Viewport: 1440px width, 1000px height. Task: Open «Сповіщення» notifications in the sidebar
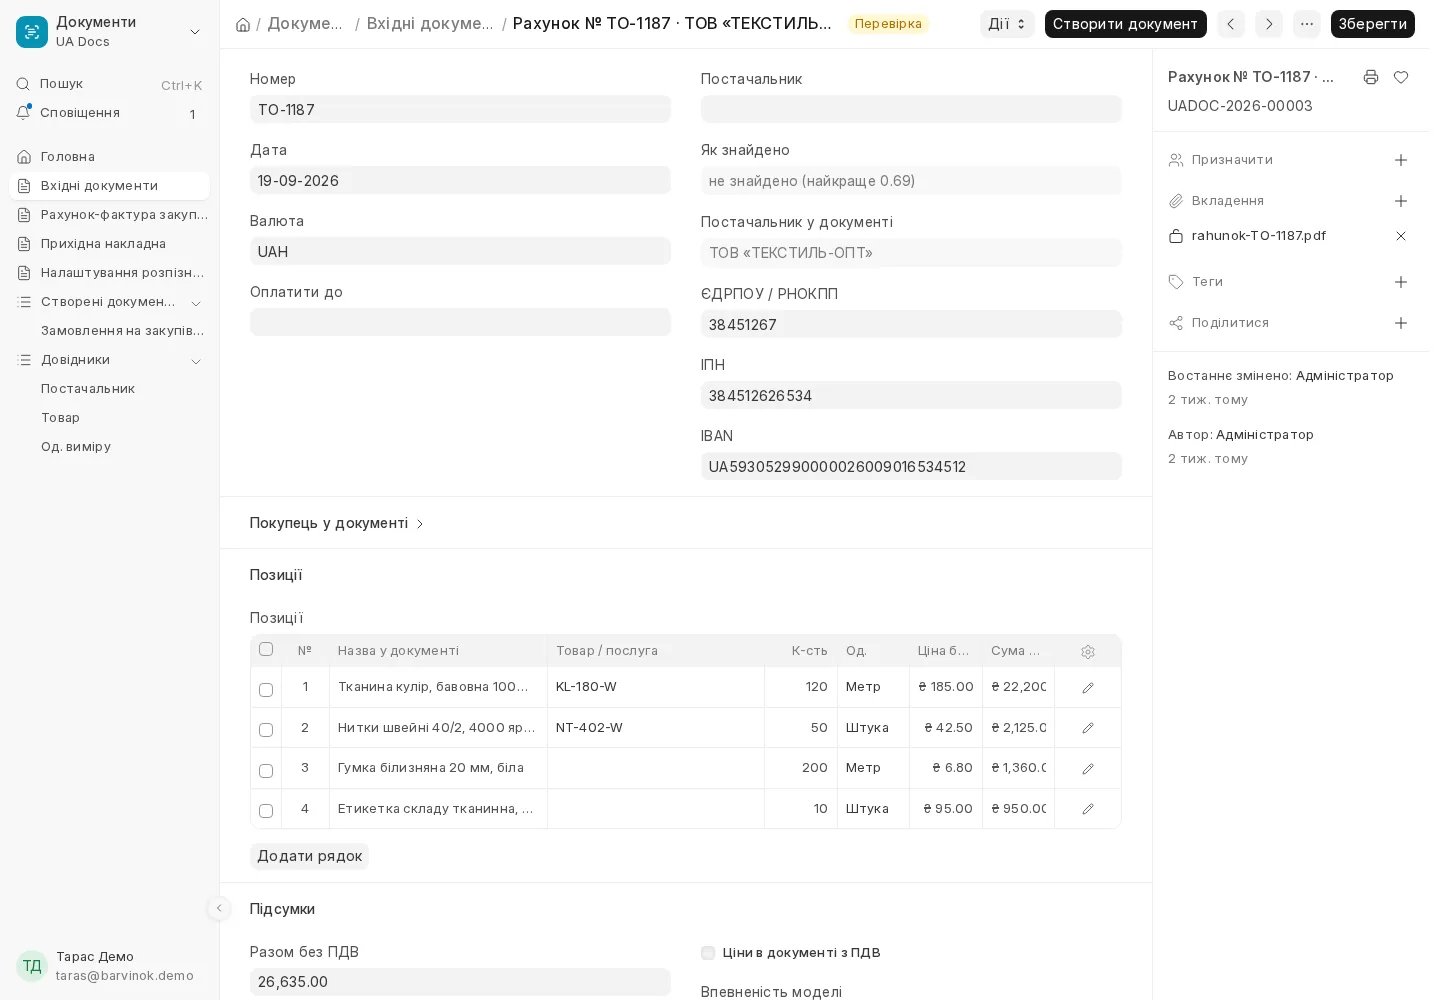[110, 114]
